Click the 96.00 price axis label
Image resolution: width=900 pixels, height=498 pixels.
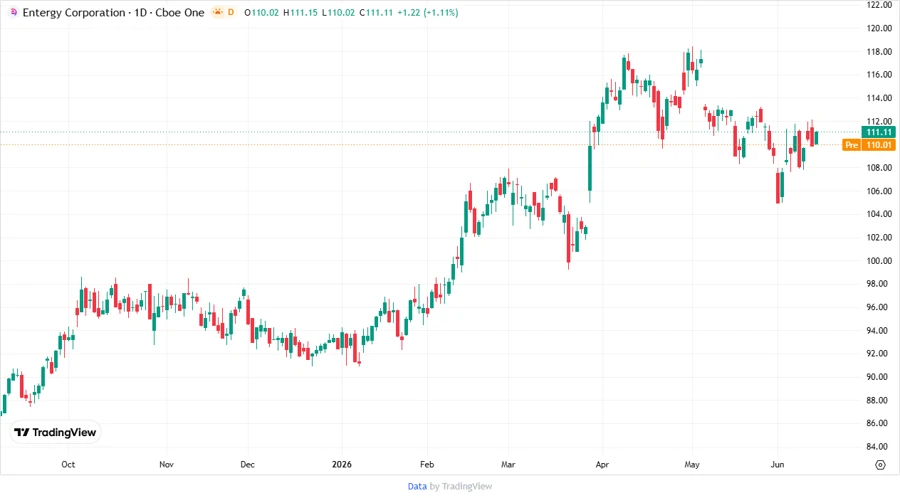879,308
